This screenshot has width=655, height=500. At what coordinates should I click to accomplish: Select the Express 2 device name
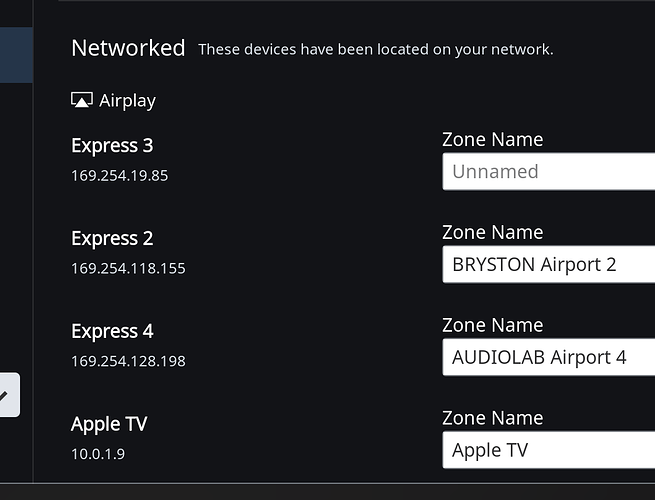pos(112,239)
